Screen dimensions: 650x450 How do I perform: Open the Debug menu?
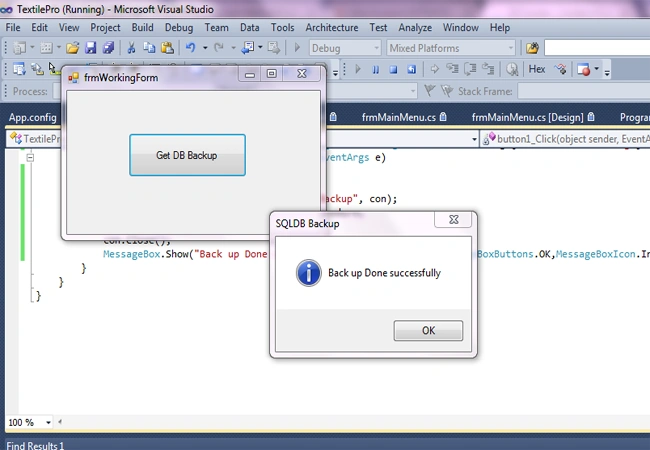pyautogui.click(x=179, y=28)
